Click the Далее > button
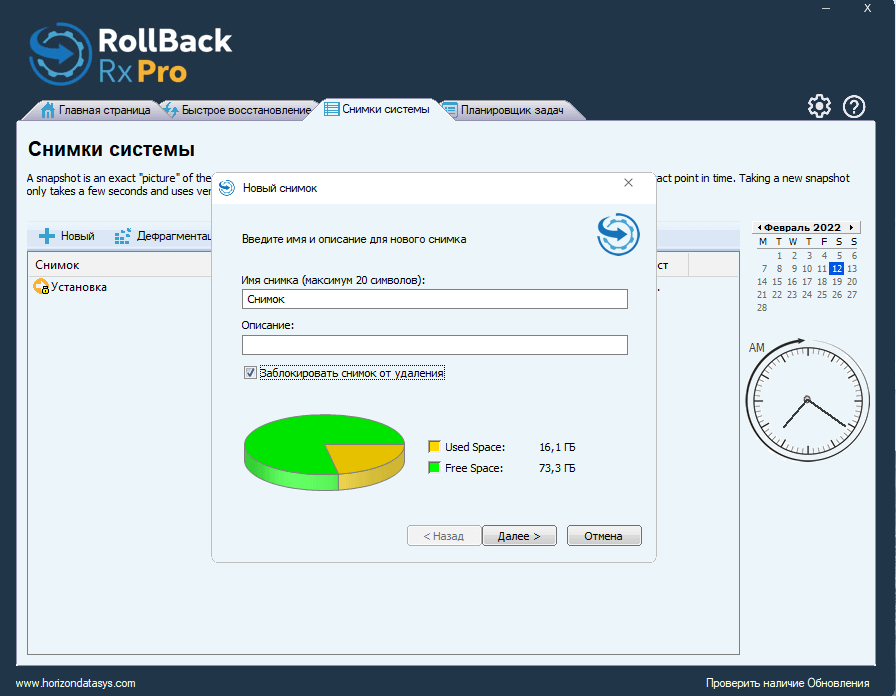This screenshot has height=696, width=896. 519,536
